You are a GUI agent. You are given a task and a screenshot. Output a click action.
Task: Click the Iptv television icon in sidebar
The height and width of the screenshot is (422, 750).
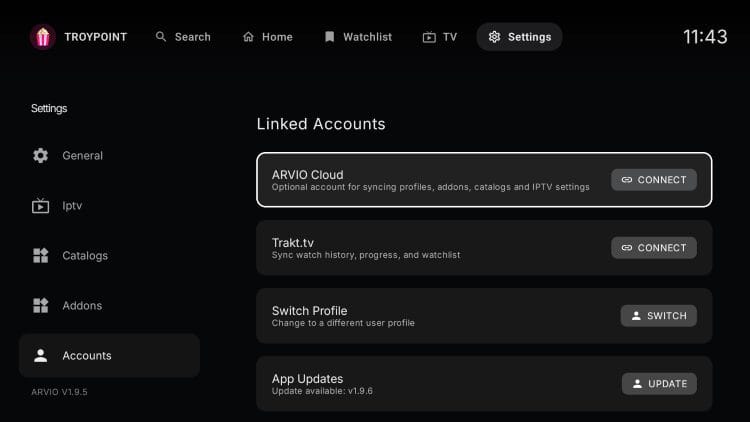click(41, 206)
